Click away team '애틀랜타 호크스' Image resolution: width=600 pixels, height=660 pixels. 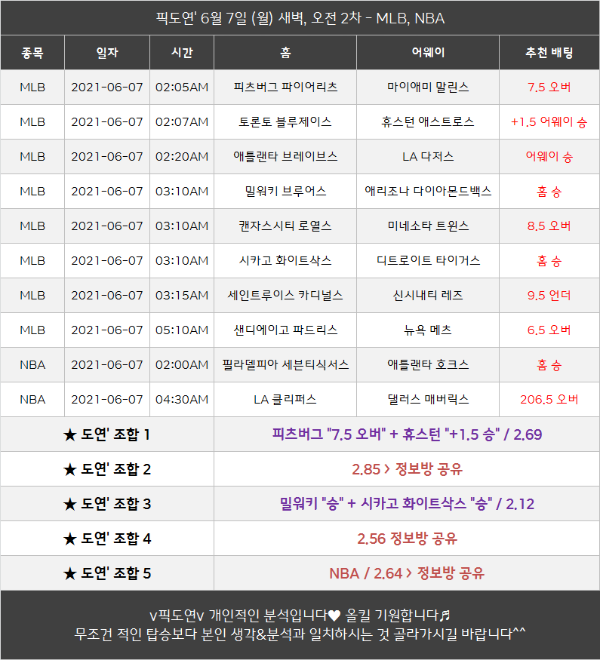[x=428, y=365]
